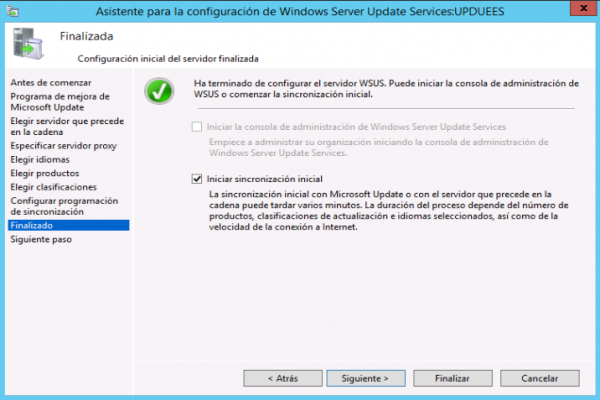Screen dimensions: 600x400
Task: Select the Antes de comenzar step
Action: coord(51,83)
